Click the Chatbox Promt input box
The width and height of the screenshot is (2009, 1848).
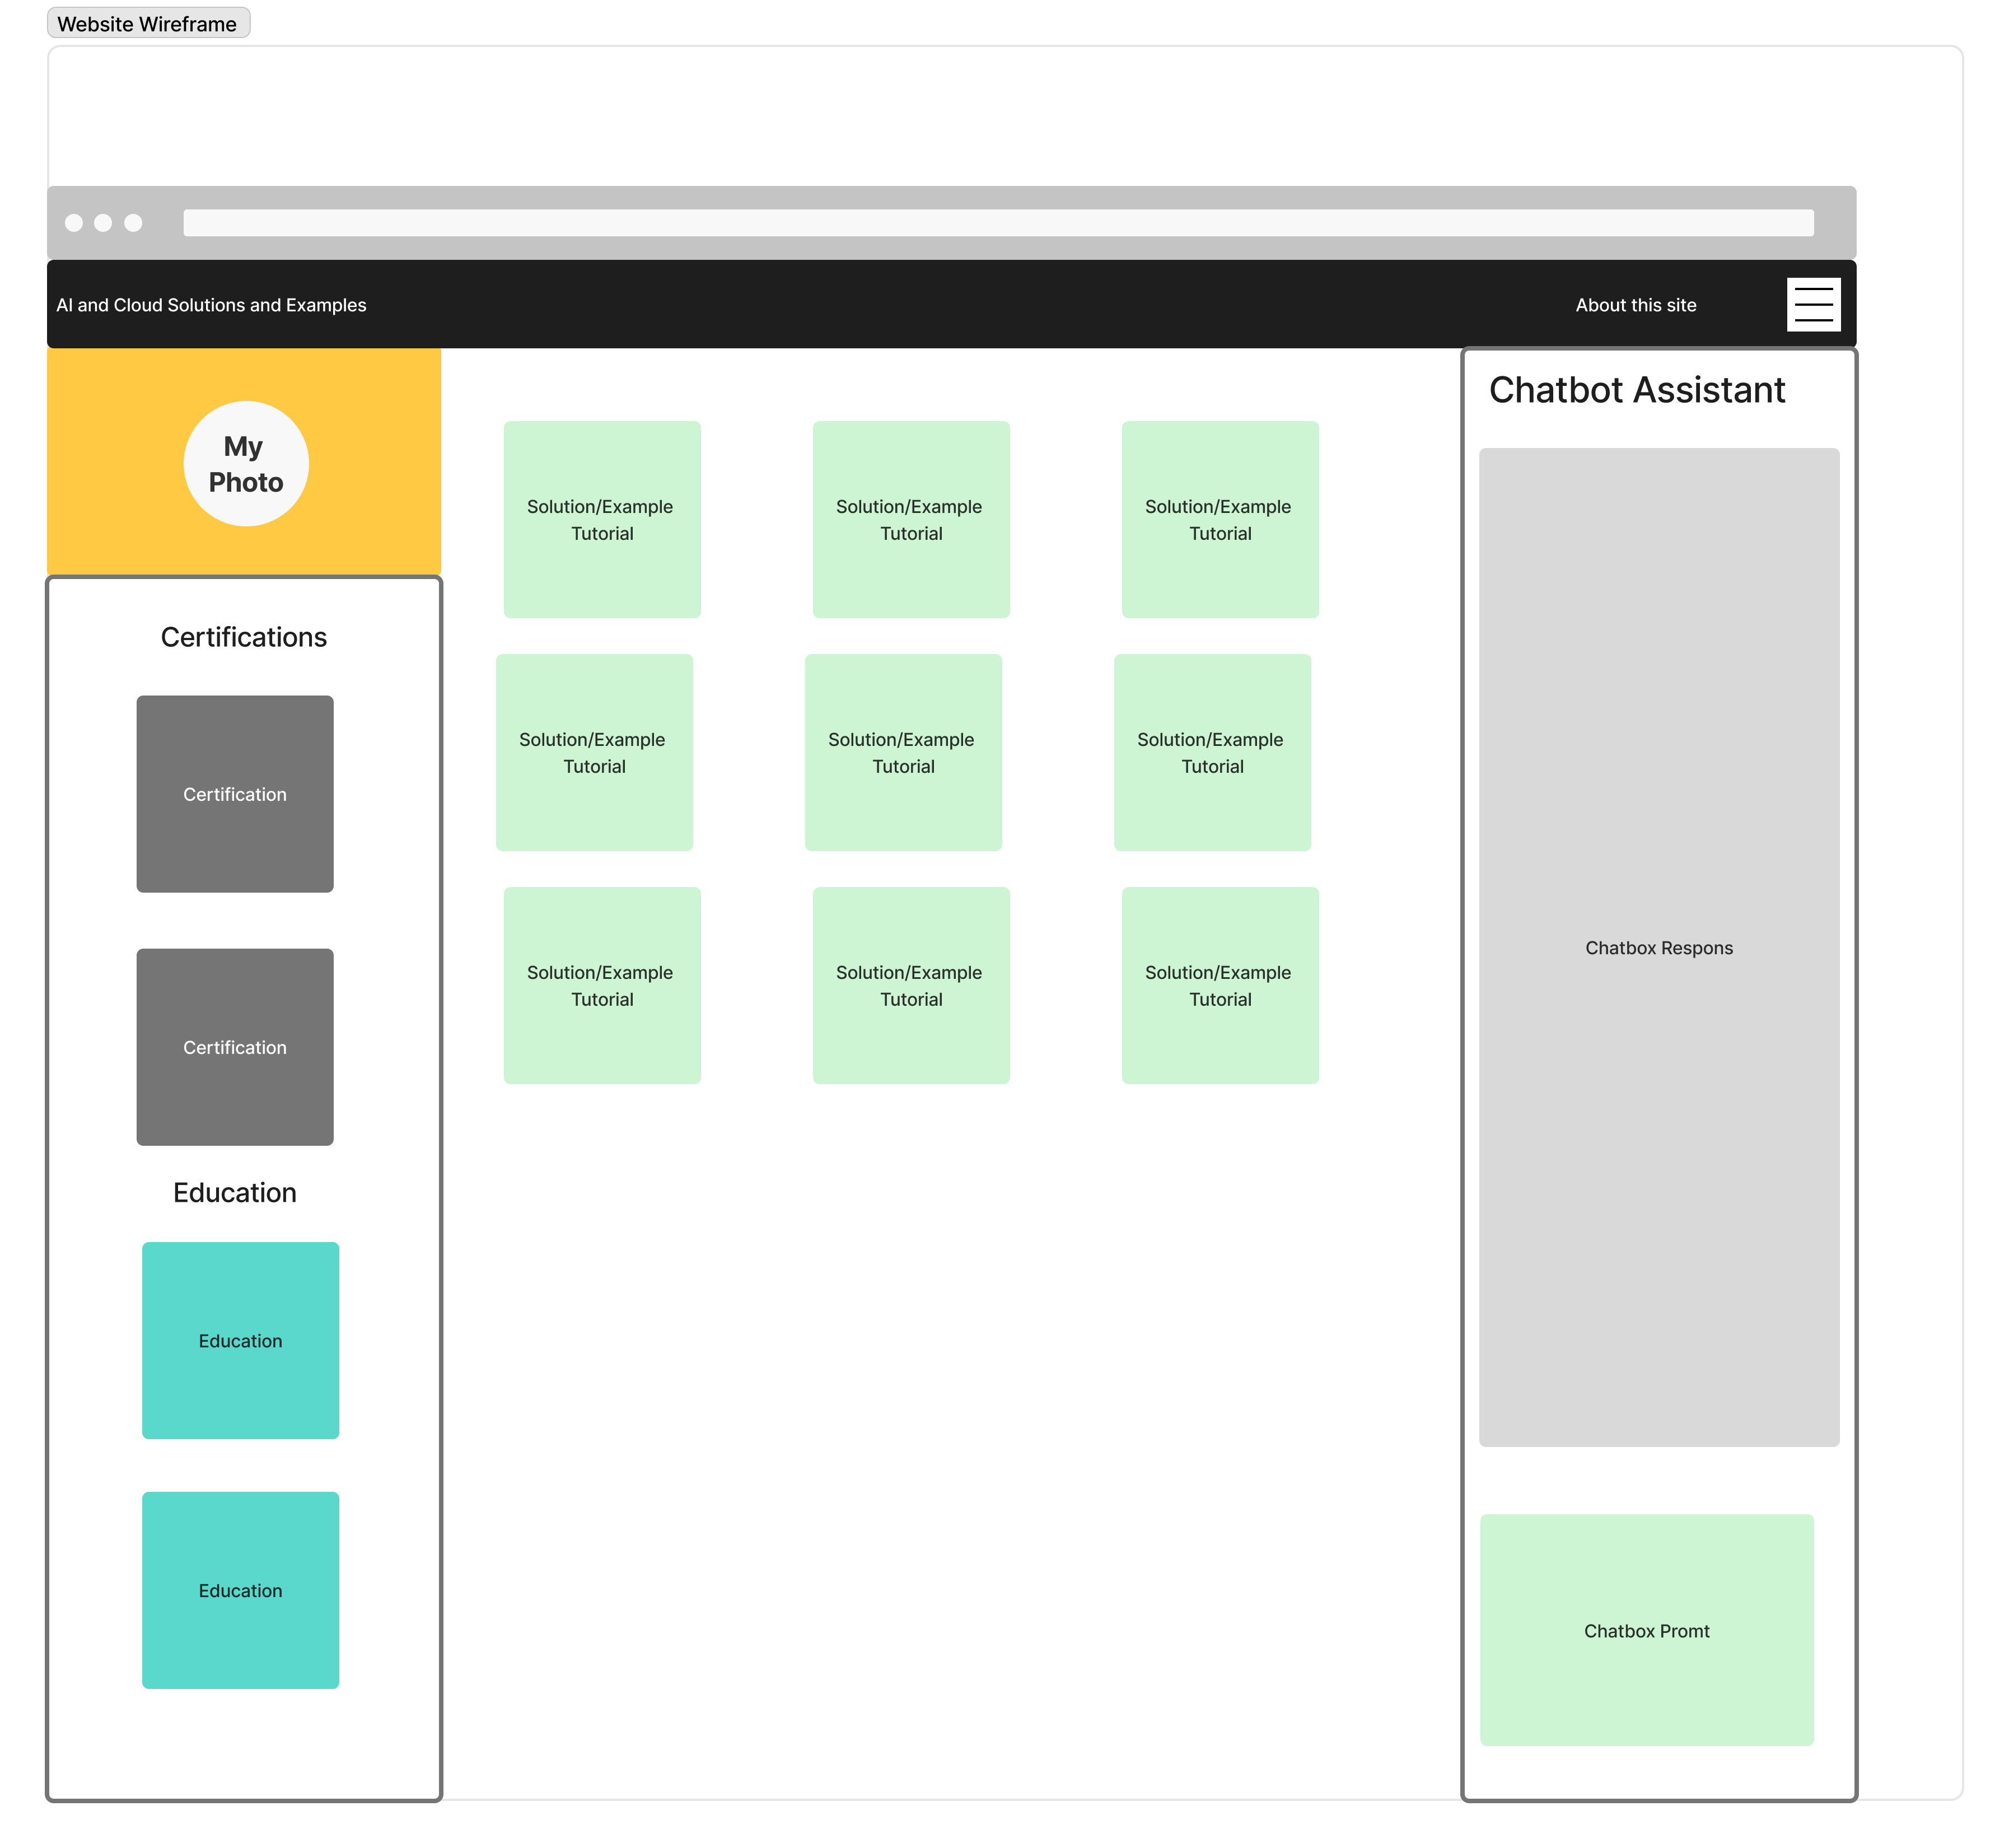click(1646, 1630)
